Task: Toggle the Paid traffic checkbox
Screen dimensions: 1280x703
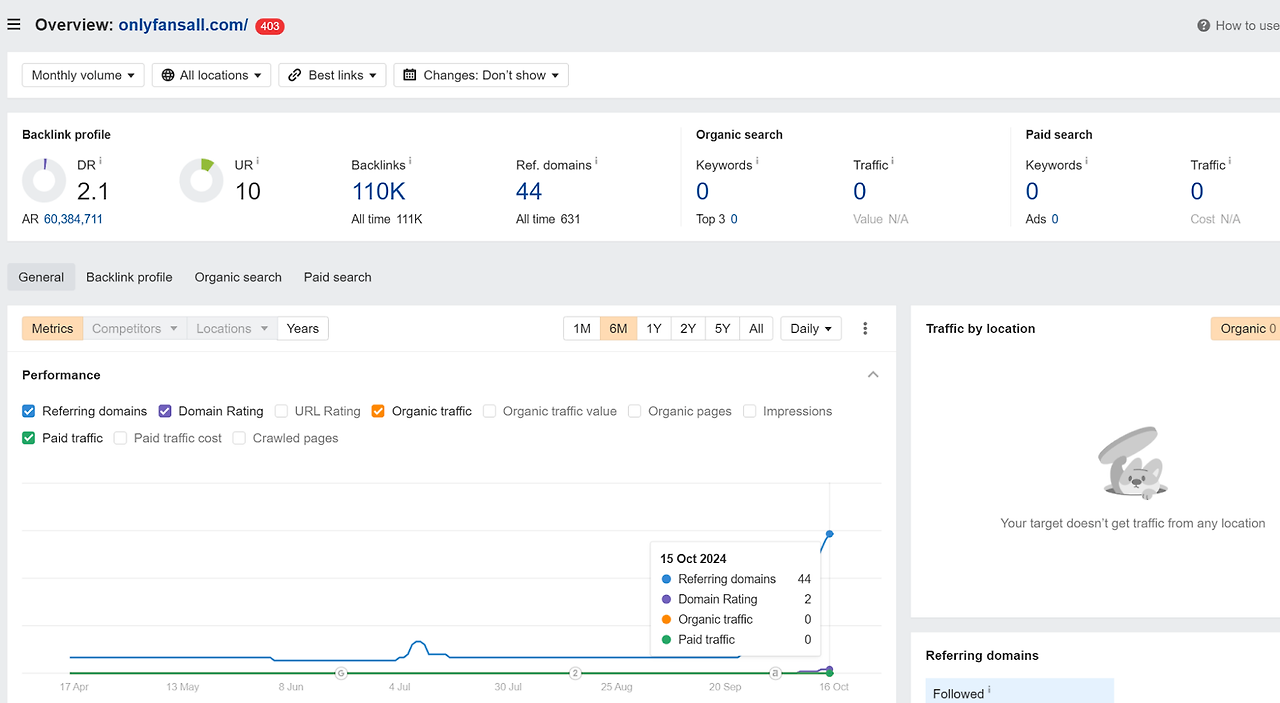Action: tap(29, 438)
